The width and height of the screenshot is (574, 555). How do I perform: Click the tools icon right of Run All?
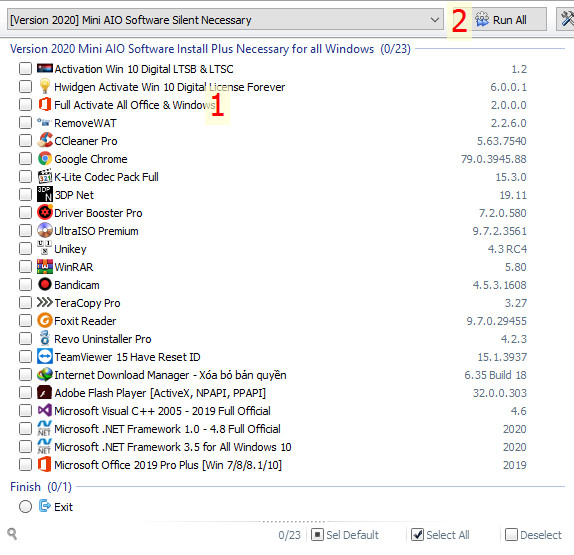coord(566,19)
